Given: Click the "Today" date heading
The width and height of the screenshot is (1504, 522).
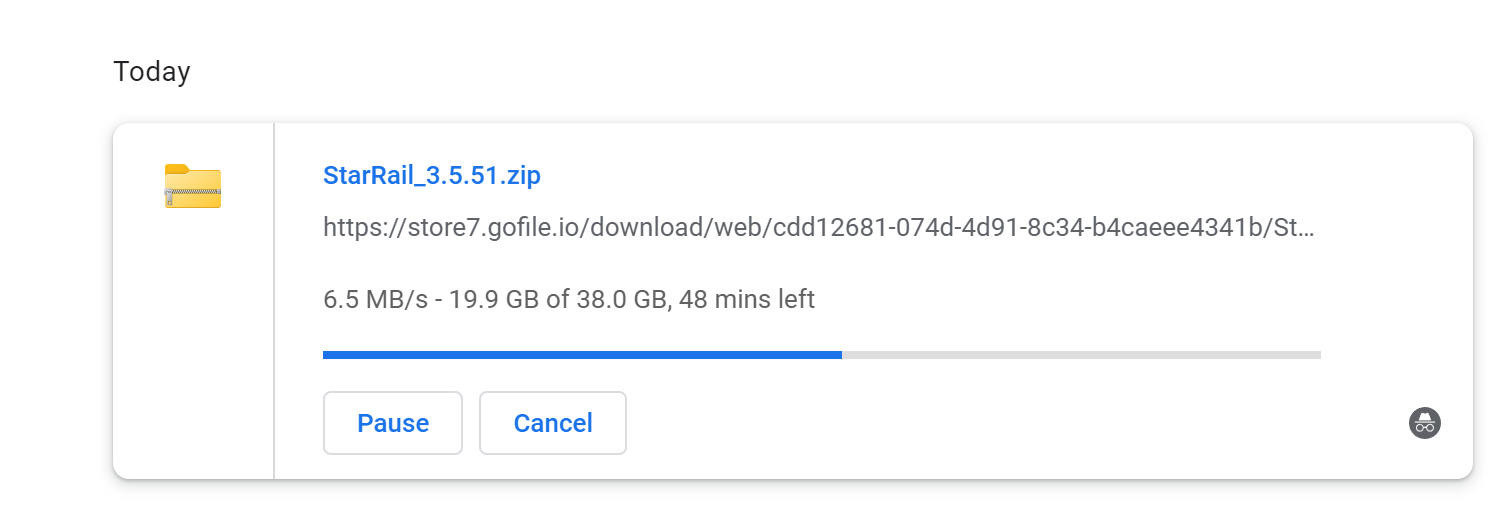Looking at the screenshot, I should tap(151, 72).
